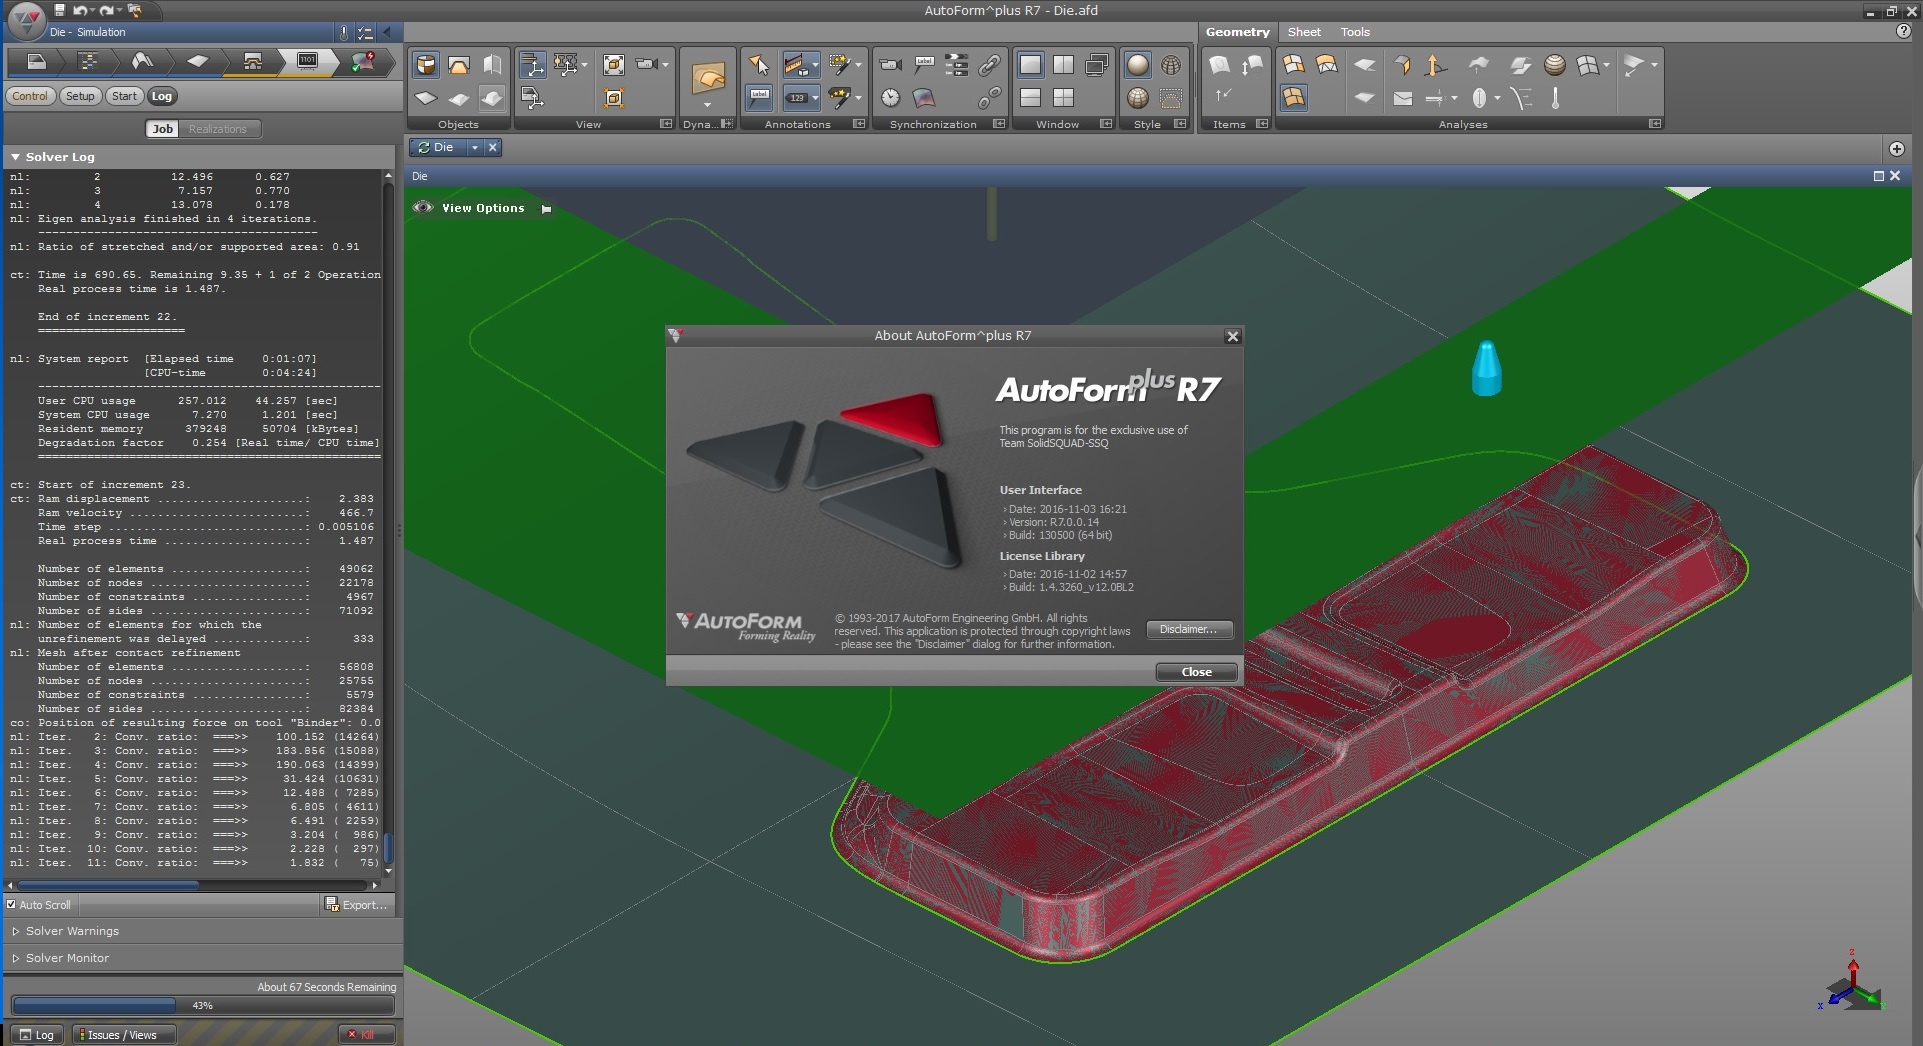This screenshot has width=1923, height=1046.
Task: Switch to Realizations view
Action: point(217,129)
